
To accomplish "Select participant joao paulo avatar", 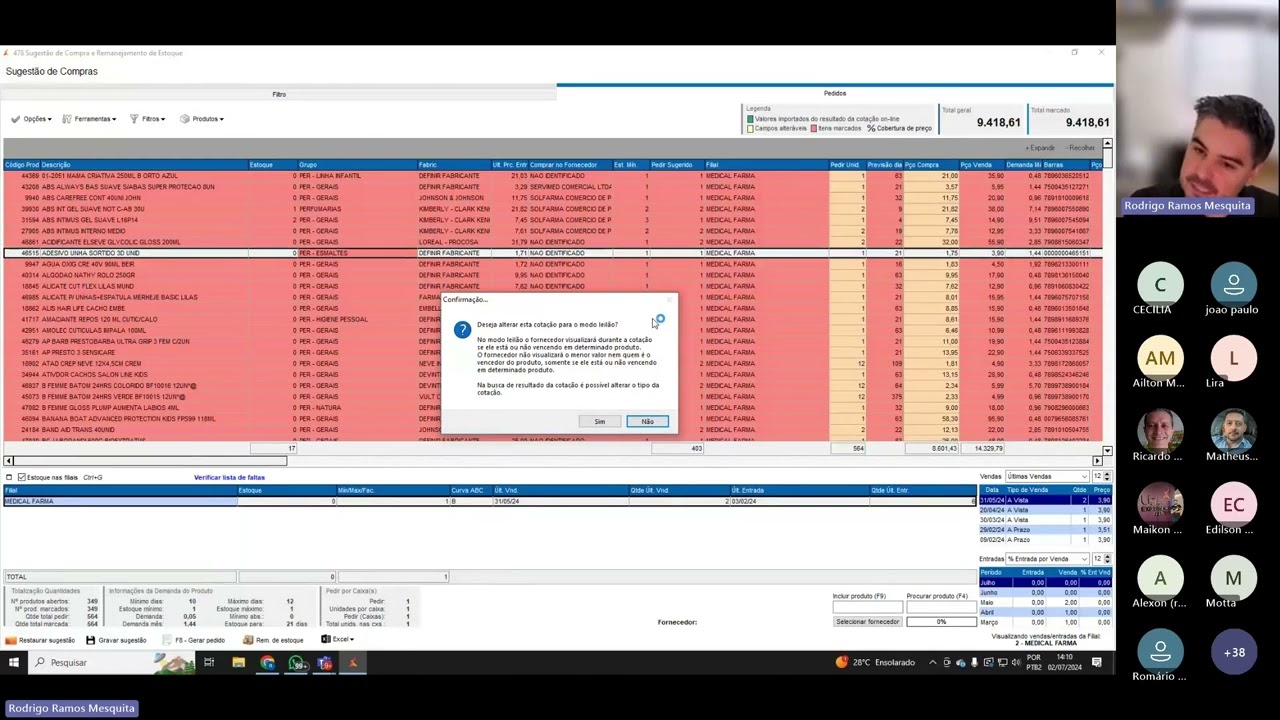I will pos(1234,285).
